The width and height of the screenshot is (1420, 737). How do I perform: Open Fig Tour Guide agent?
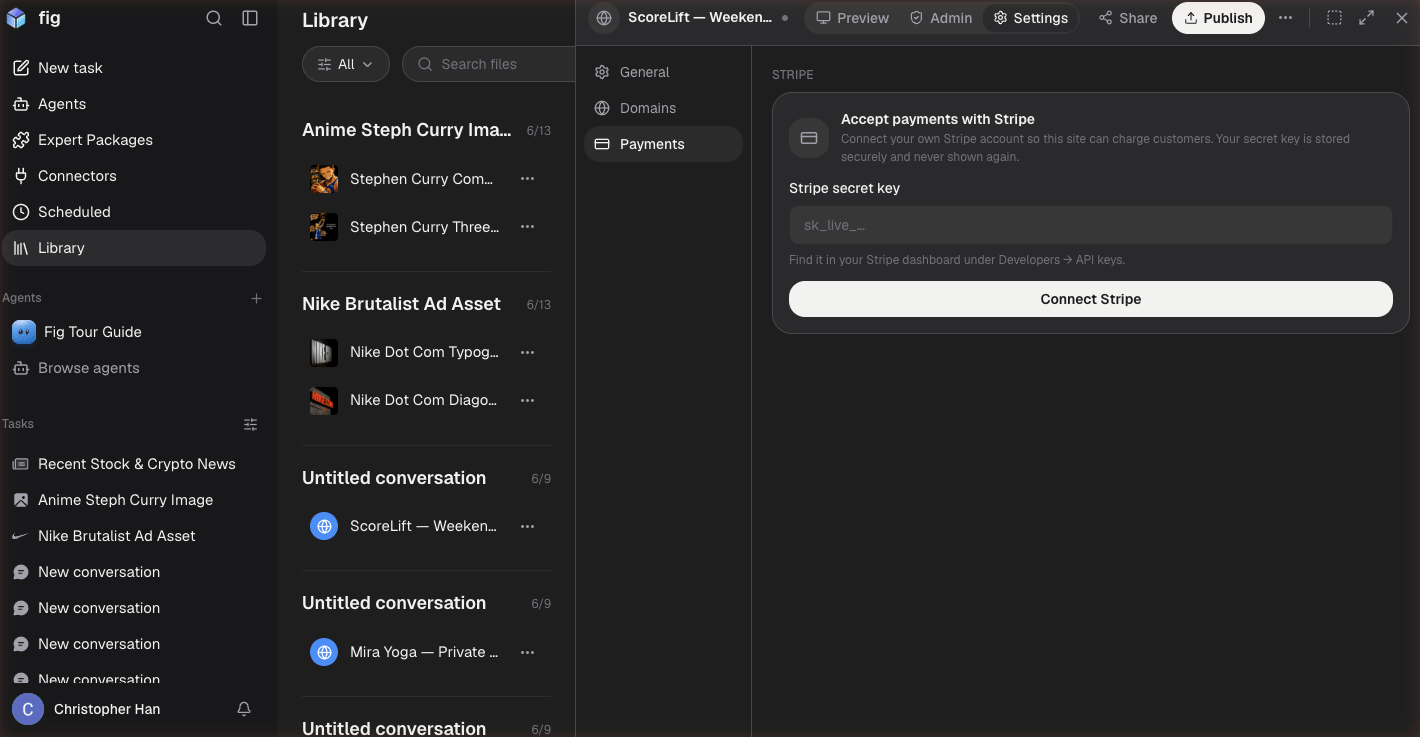coord(134,332)
